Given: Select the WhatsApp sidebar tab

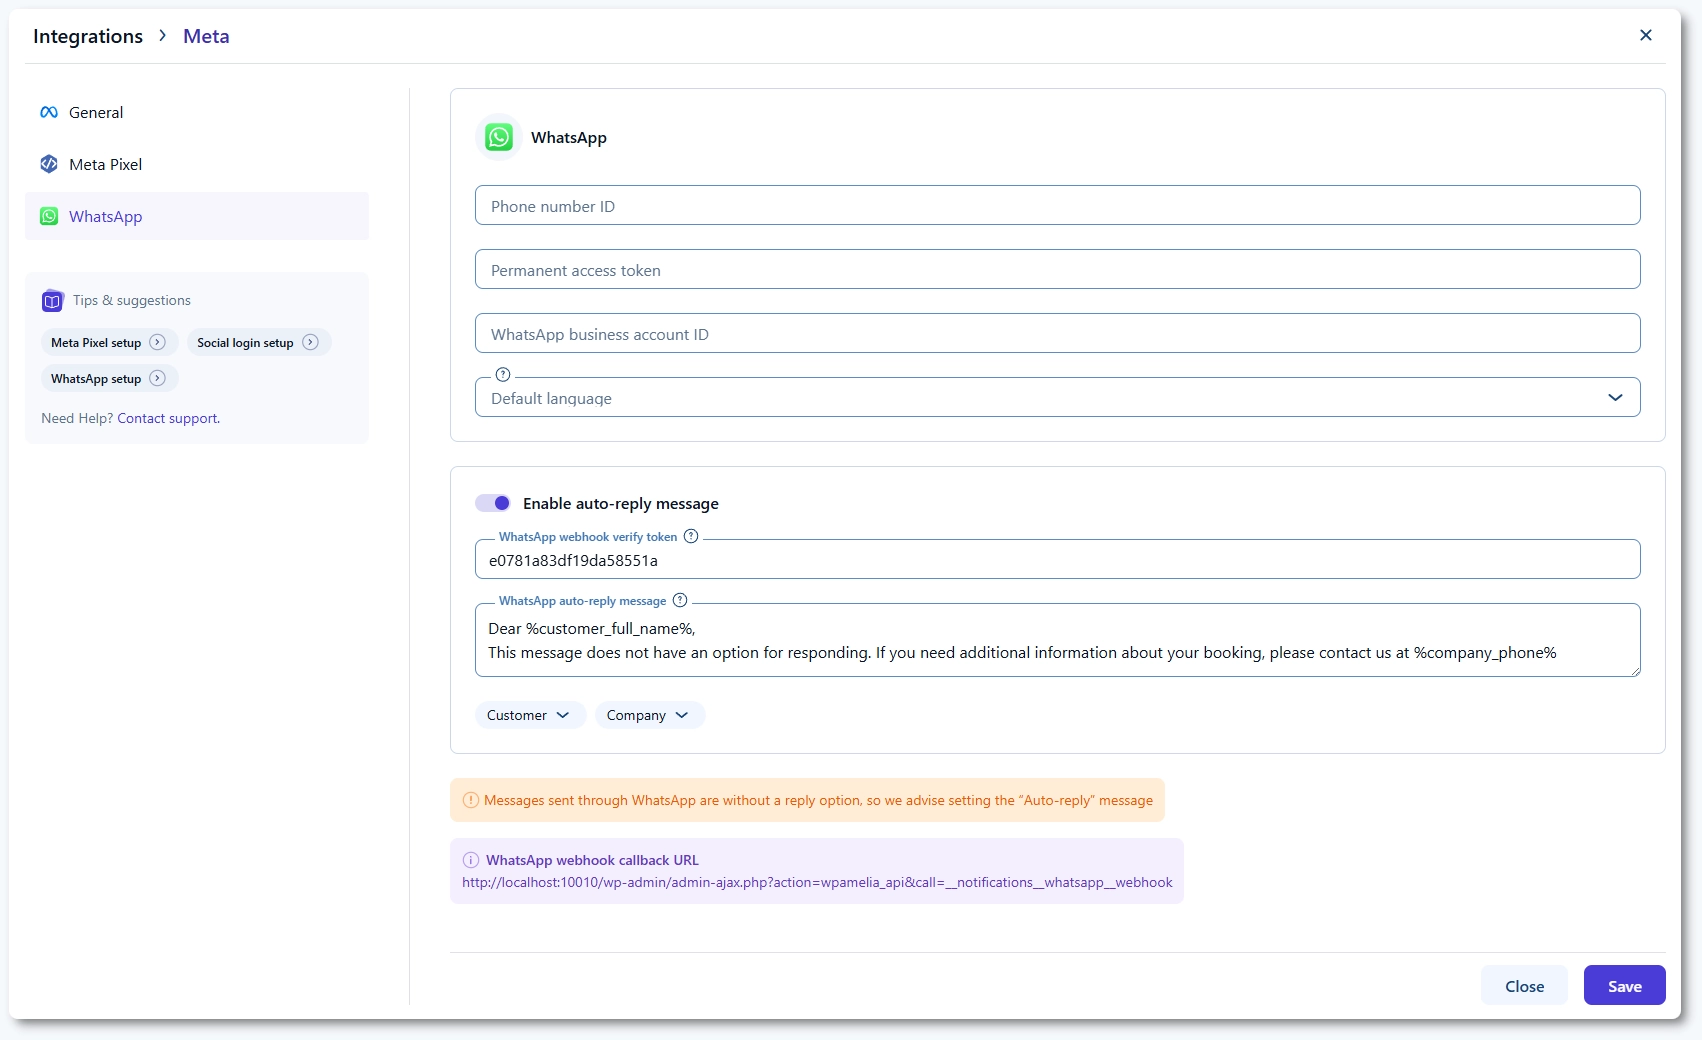Looking at the screenshot, I should pos(105,216).
